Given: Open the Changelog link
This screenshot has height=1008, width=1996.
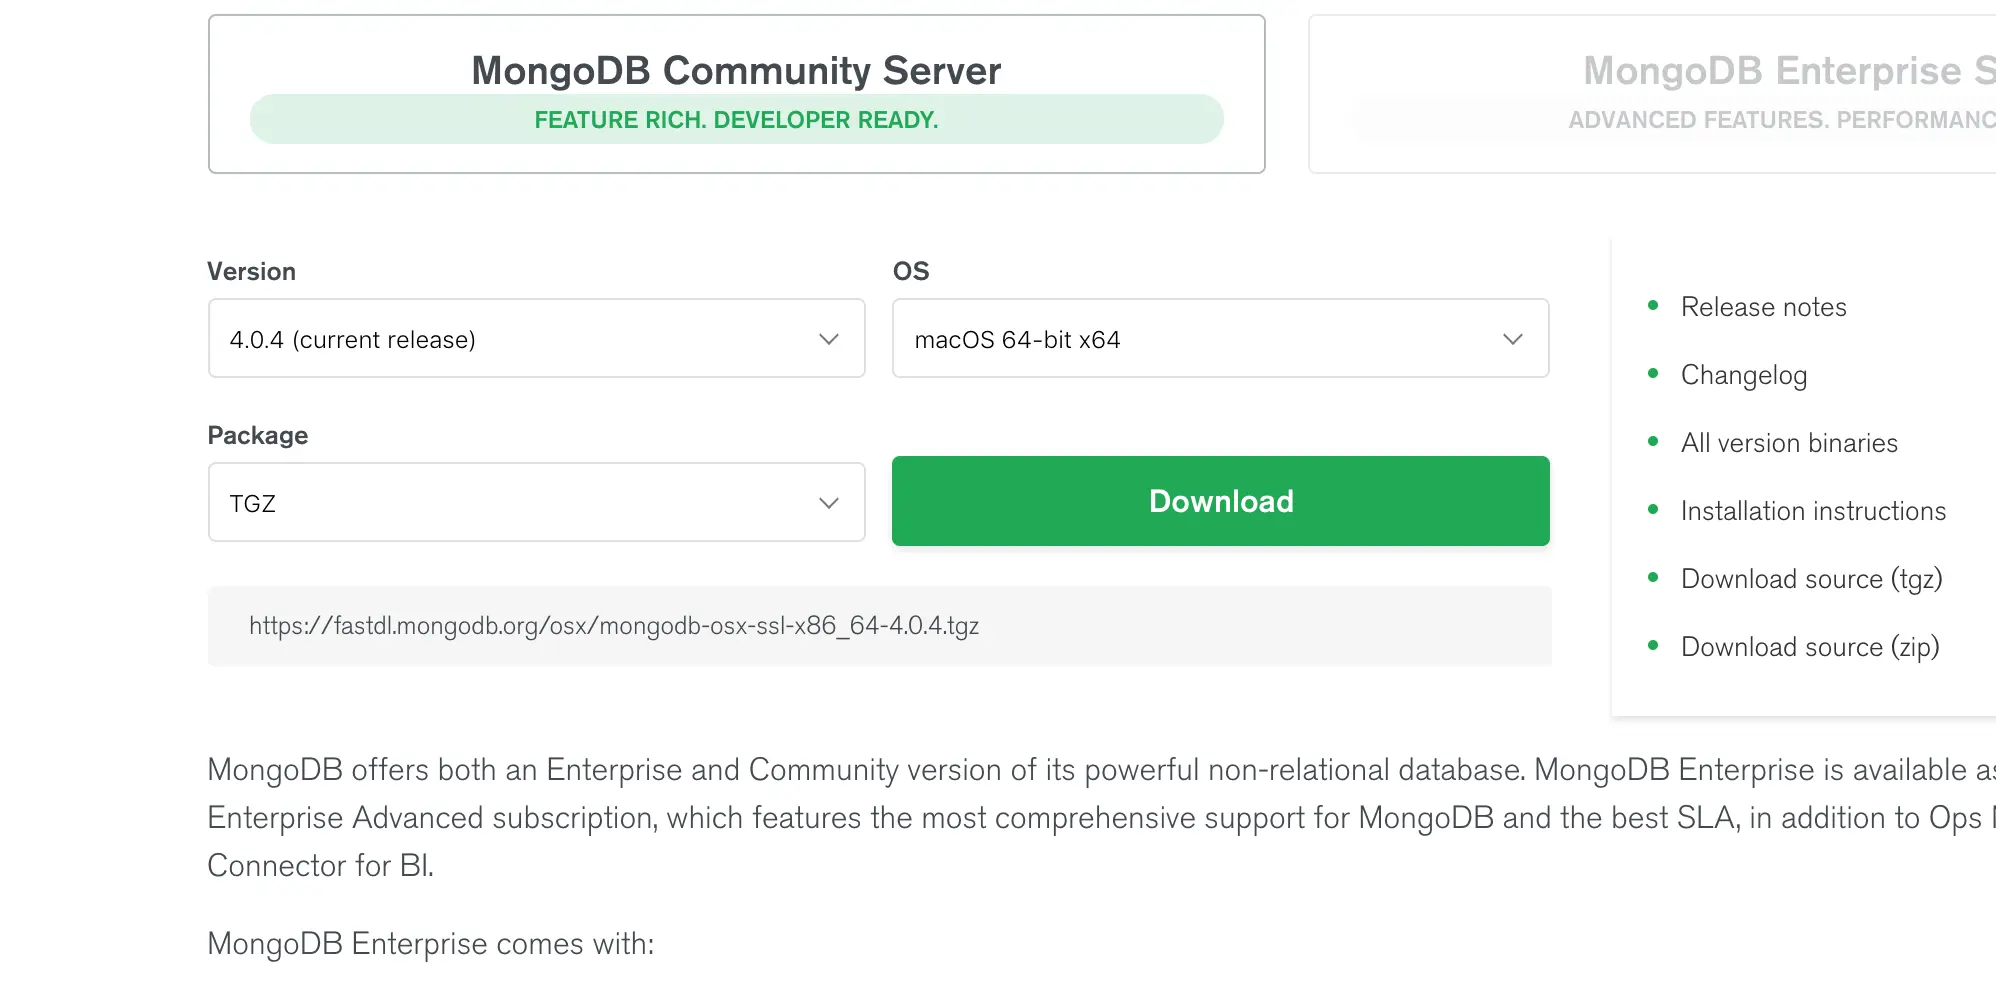Looking at the screenshot, I should tap(1743, 375).
